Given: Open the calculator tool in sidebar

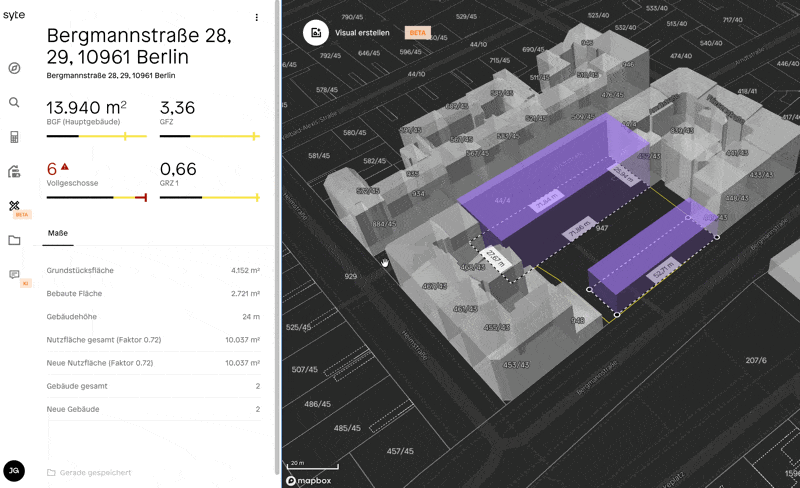Looking at the screenshot, I should click(14, 137).
